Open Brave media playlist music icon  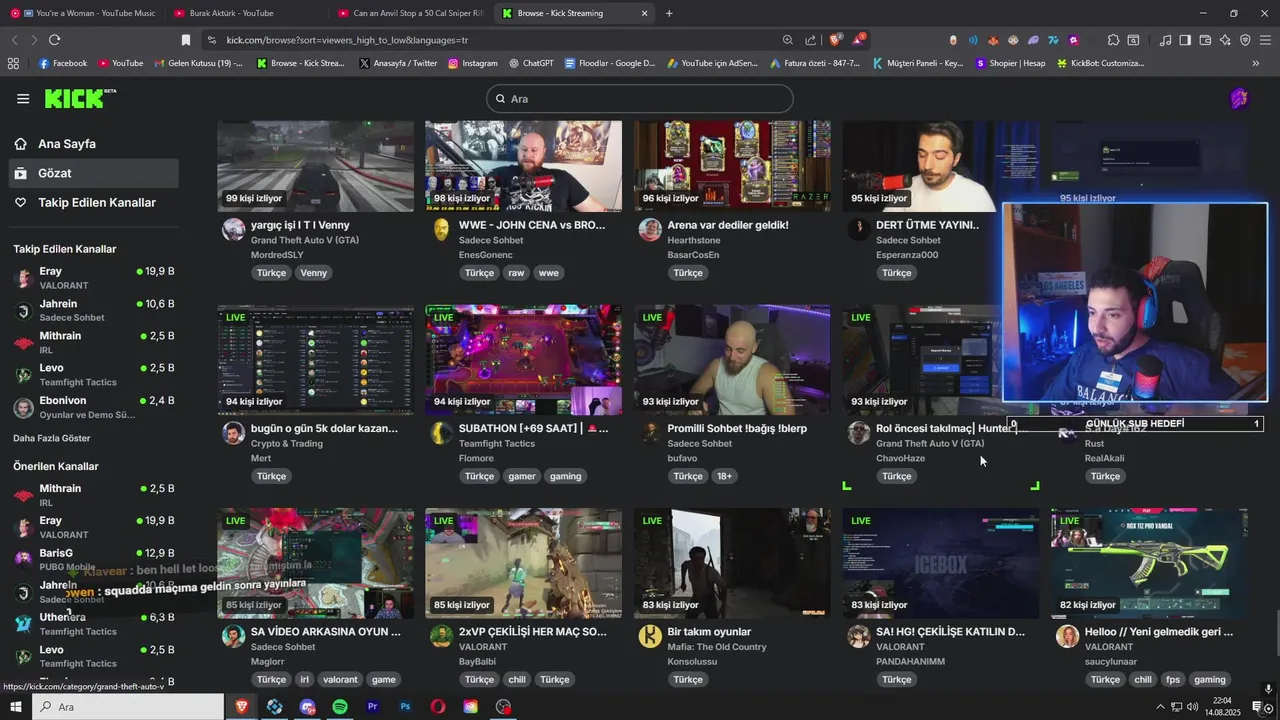1165,40
